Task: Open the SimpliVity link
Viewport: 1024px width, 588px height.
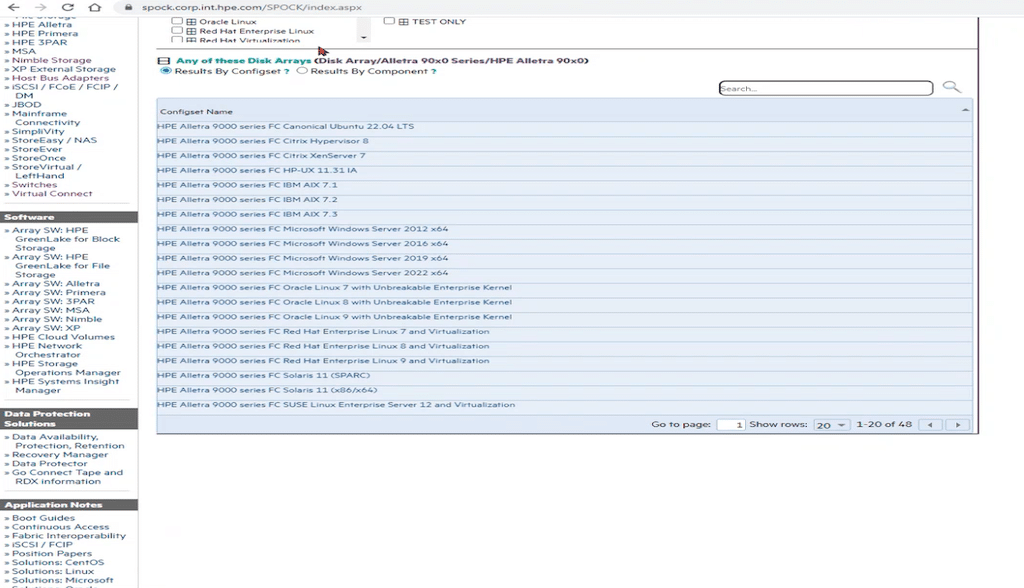Action: [38, 131]
